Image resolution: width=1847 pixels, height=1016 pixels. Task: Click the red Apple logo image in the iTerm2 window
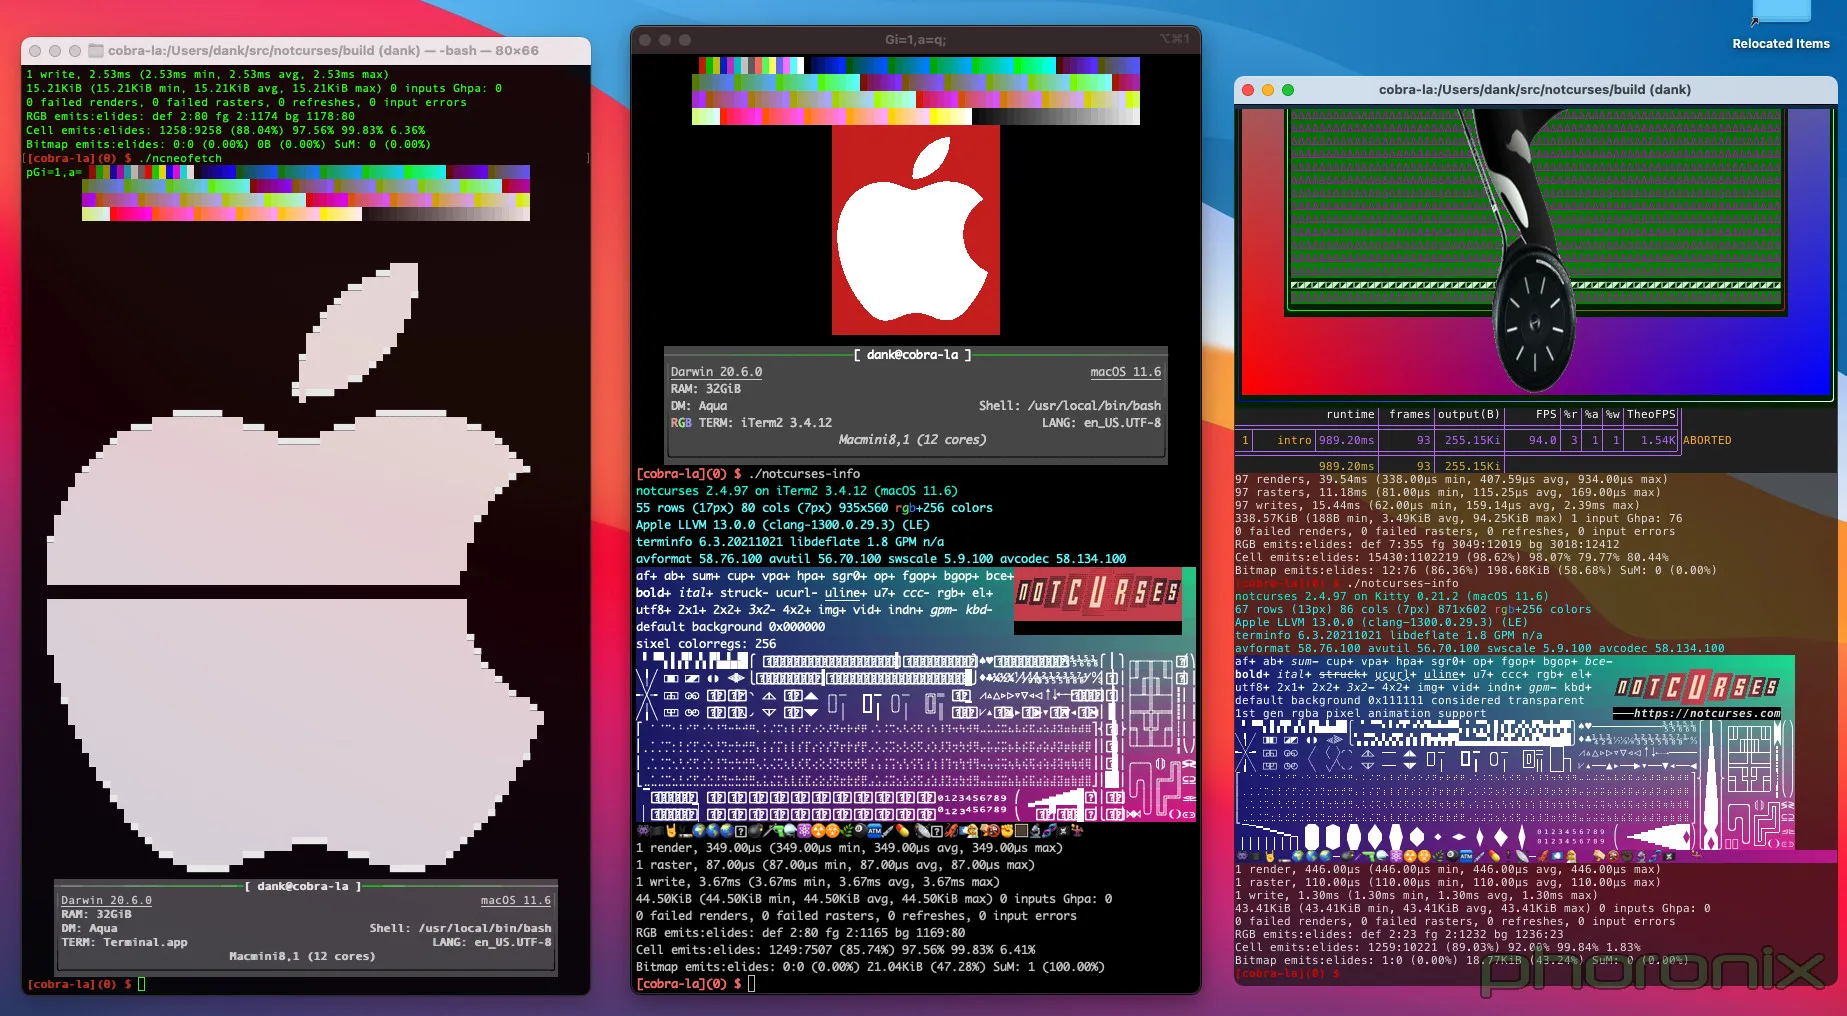point(916,230)
